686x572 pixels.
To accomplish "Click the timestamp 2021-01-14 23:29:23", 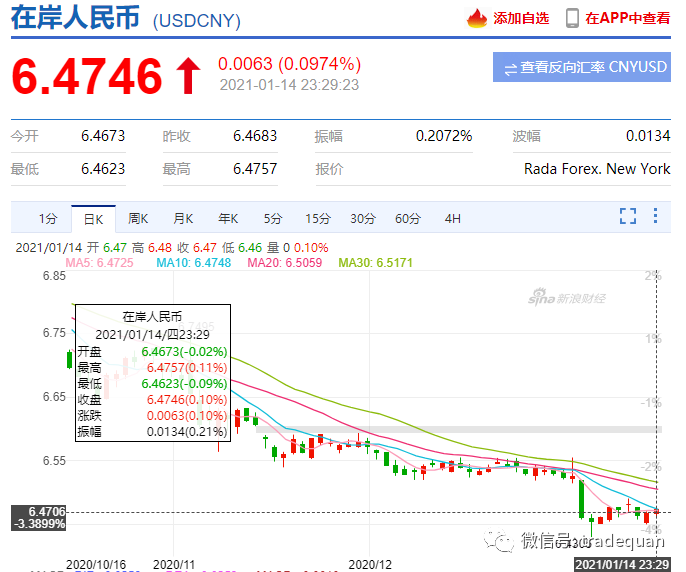I will [x=289, y=85].
